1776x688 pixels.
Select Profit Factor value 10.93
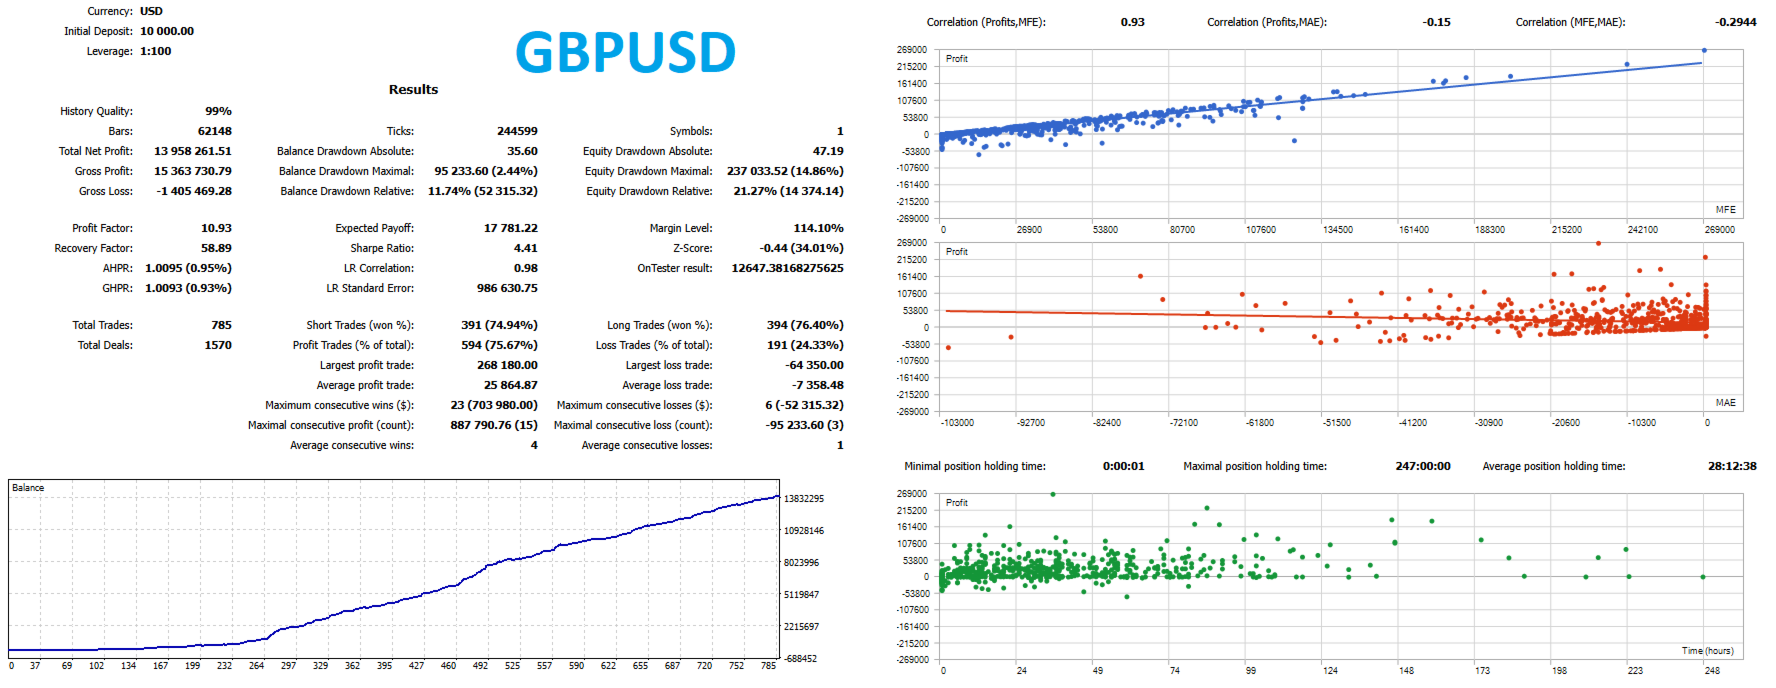pyautogui.click(x=216, y=228)
